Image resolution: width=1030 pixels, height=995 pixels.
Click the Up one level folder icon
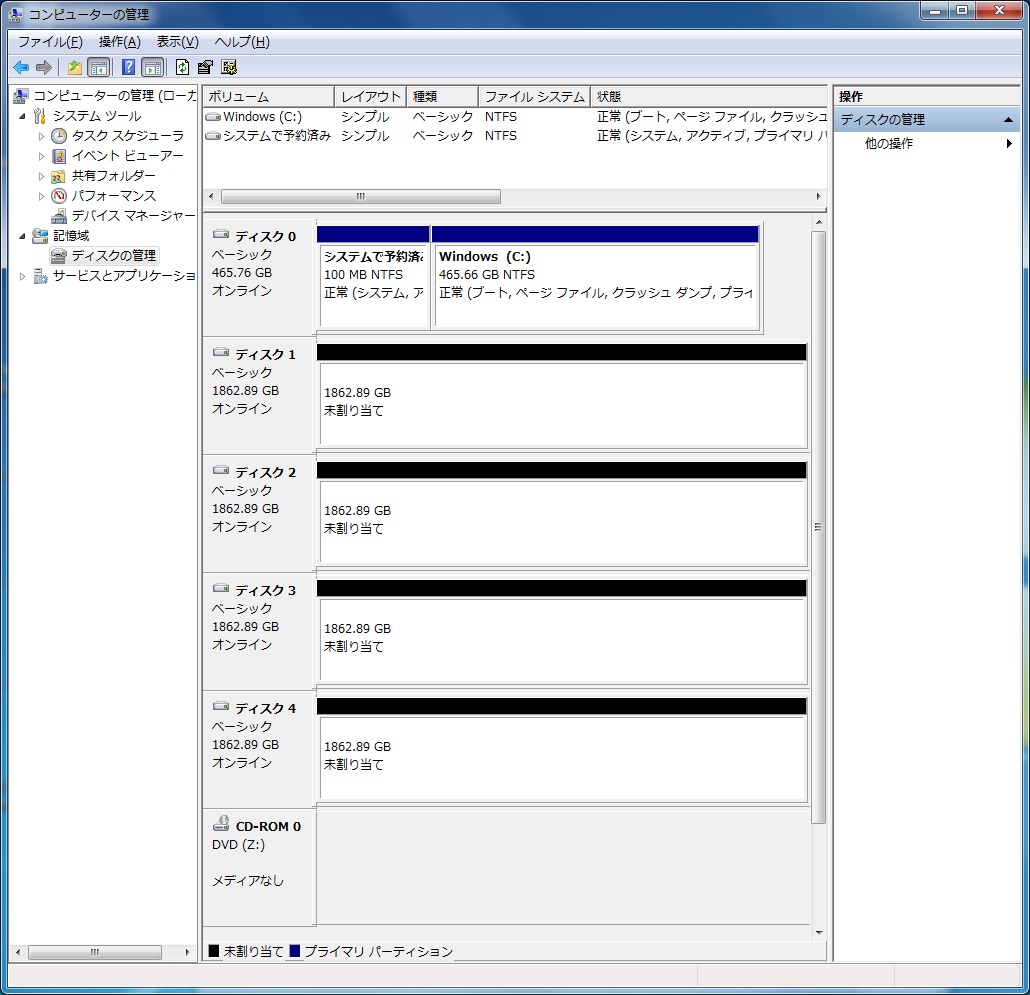(x=74, y=68)
